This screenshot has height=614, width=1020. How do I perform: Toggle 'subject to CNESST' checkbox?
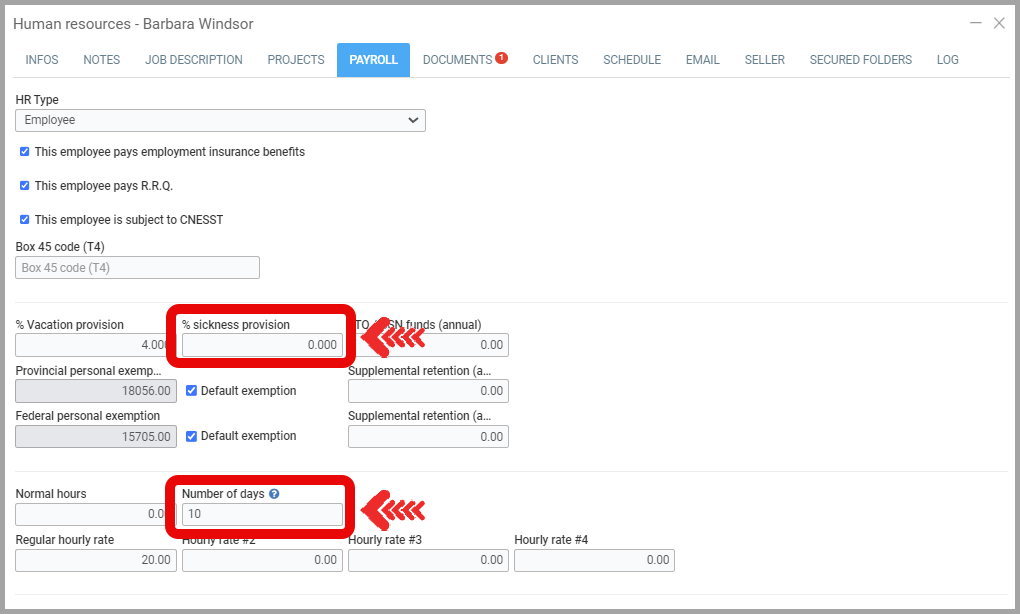[x=25, y=220]
